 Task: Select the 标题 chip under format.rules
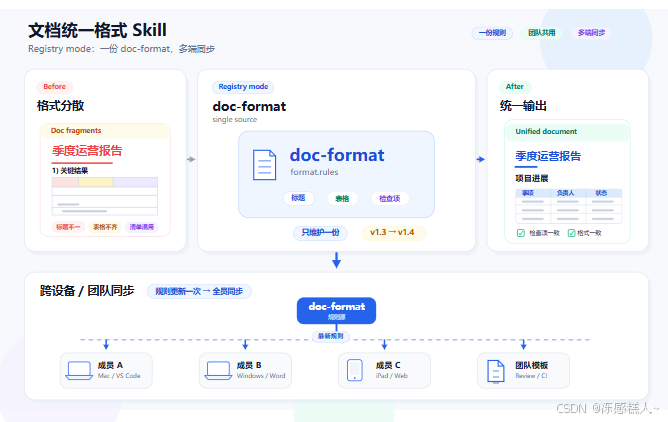[298, 198]
